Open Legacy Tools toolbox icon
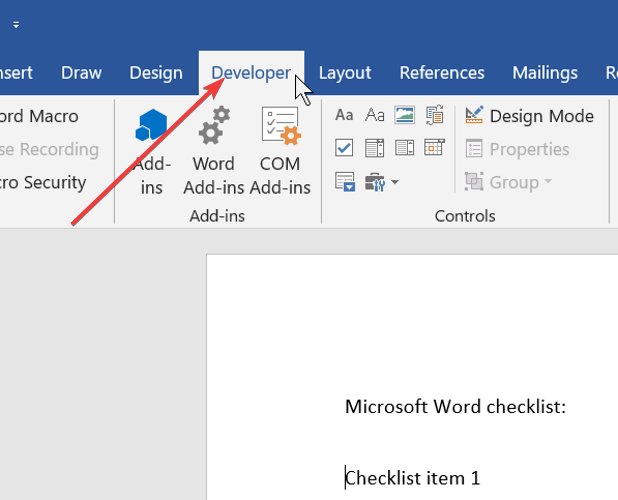This screenshot has width=618, height=500. pos(374,182)
